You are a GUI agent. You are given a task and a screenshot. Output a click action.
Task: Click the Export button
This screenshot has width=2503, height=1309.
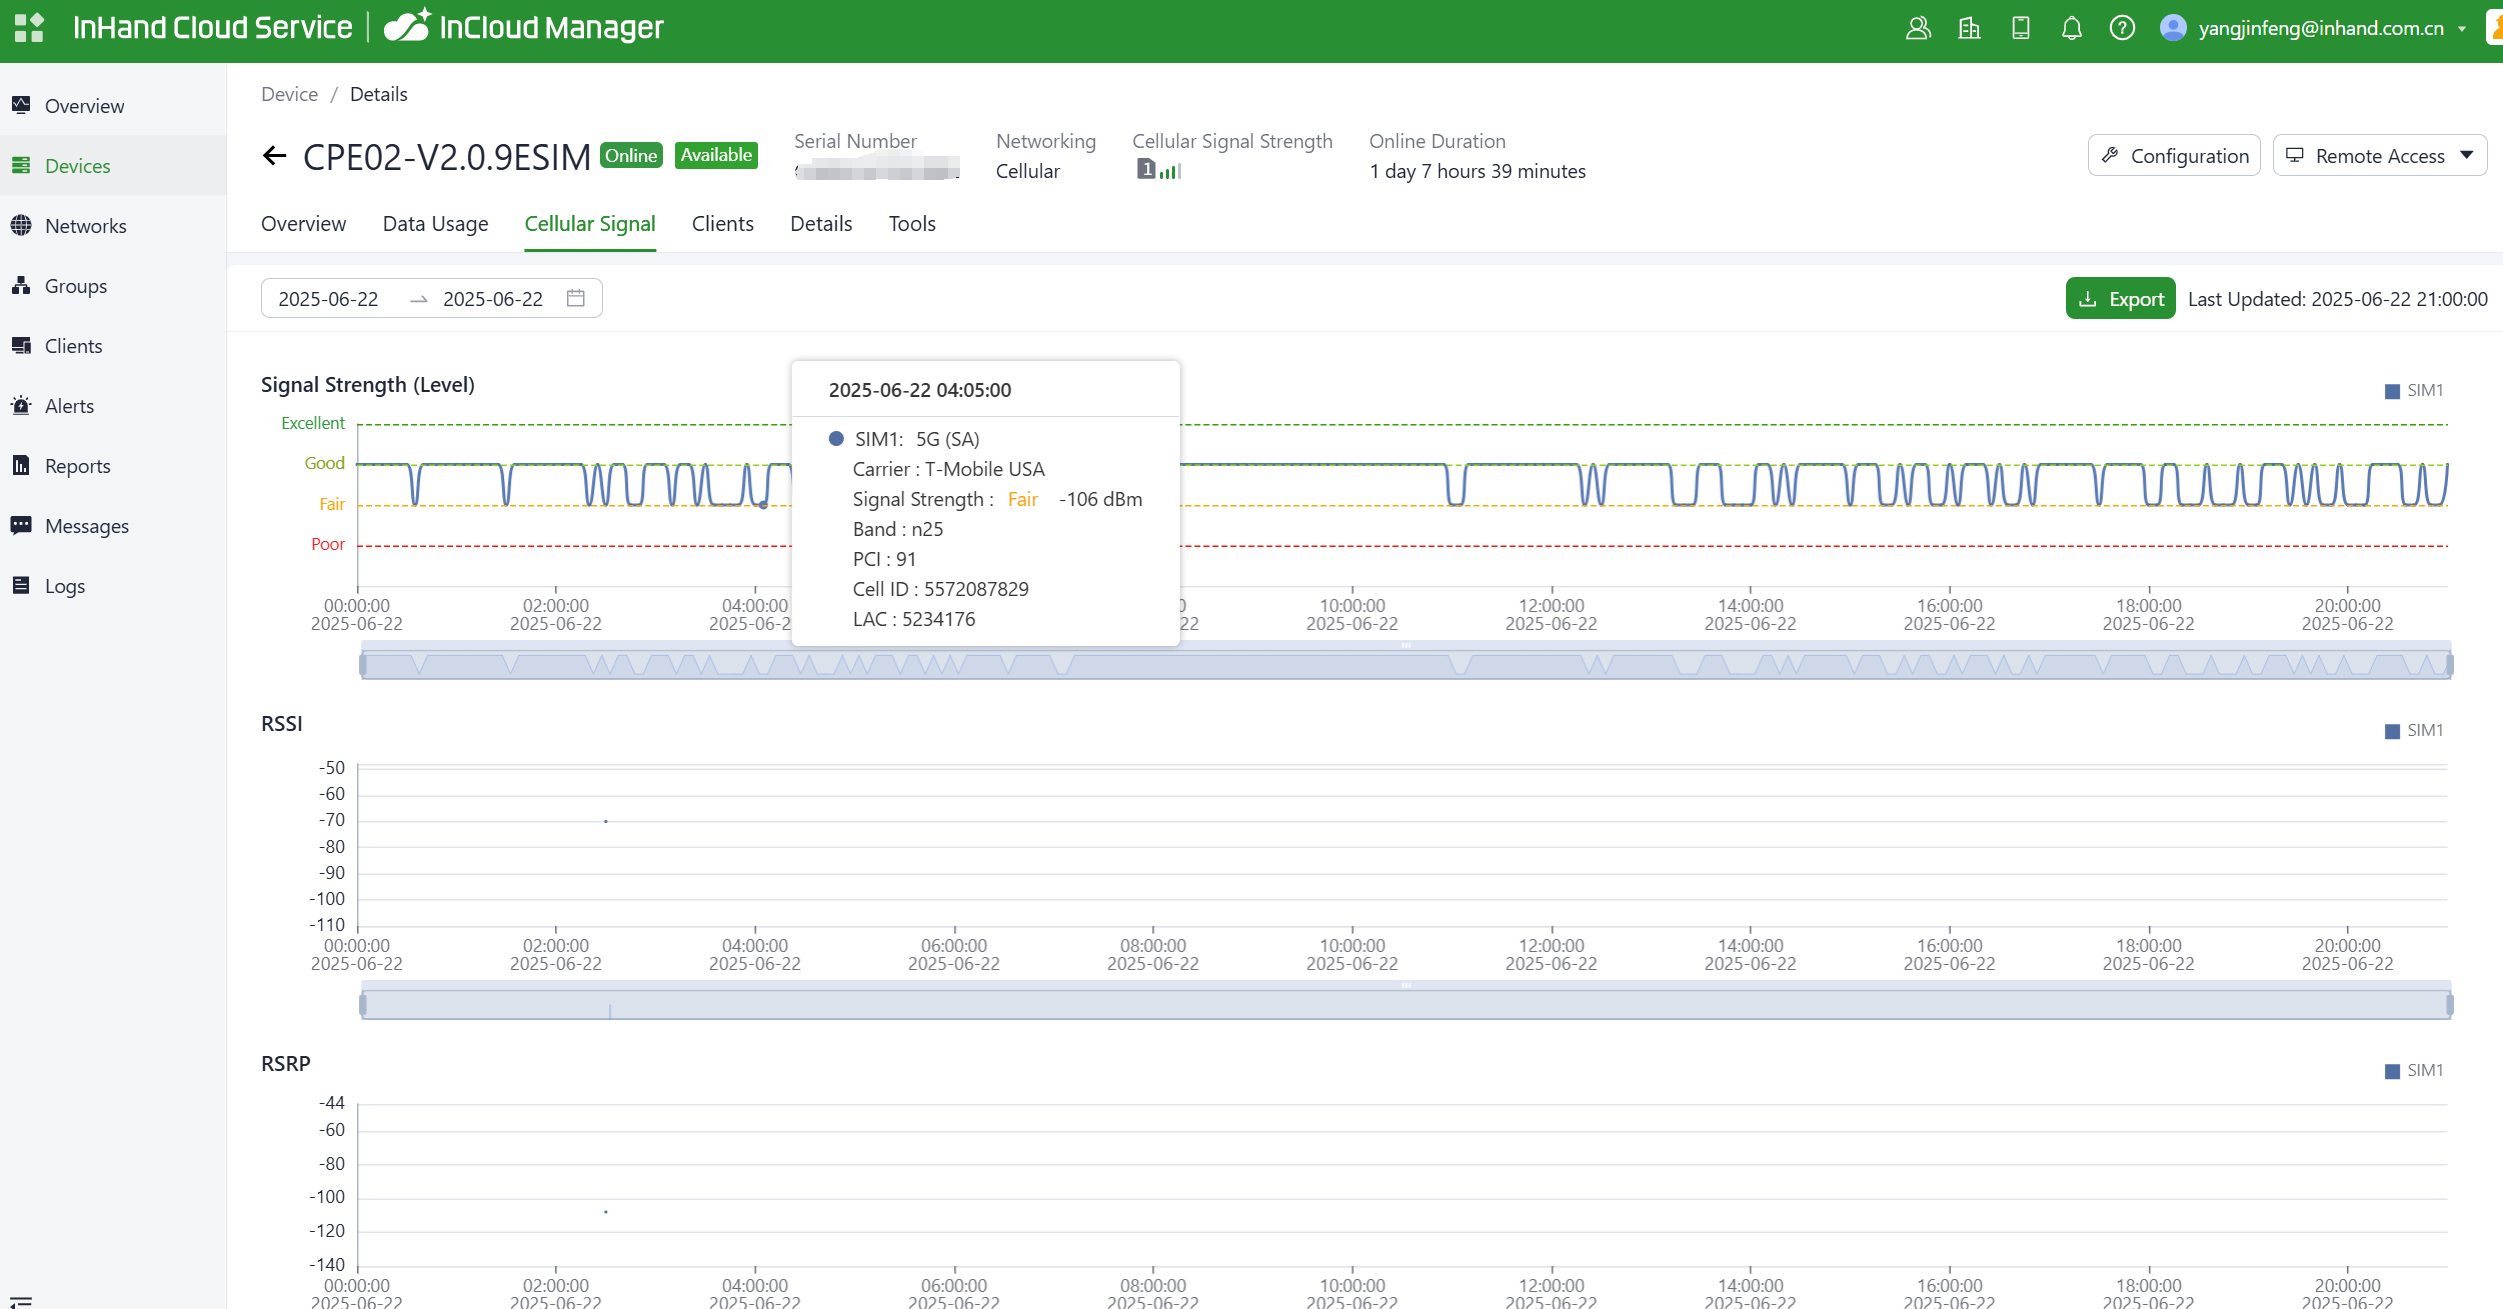coord(2120,299)
